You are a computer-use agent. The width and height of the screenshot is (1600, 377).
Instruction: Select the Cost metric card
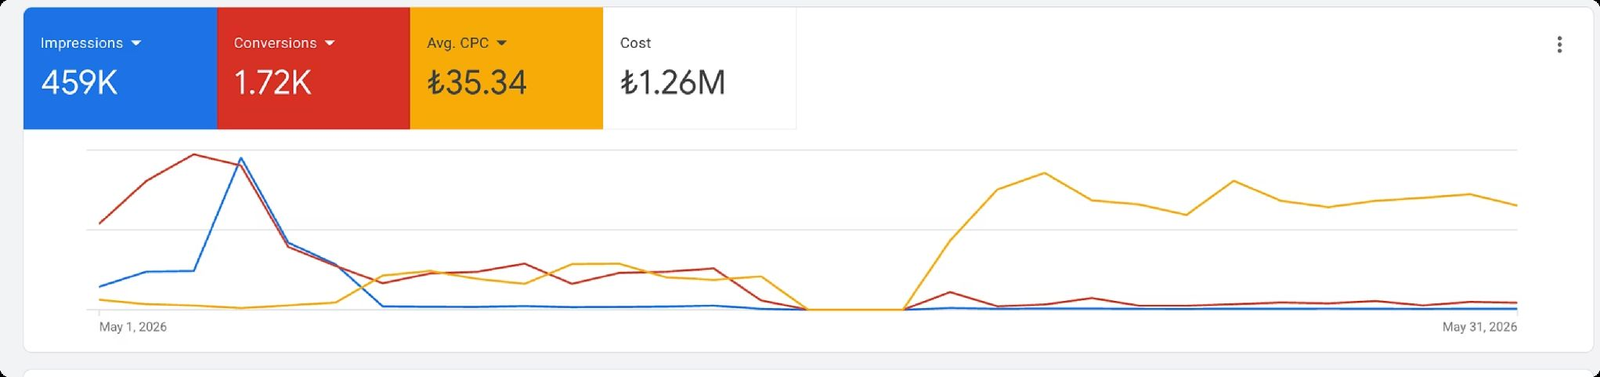pos(700,68)
